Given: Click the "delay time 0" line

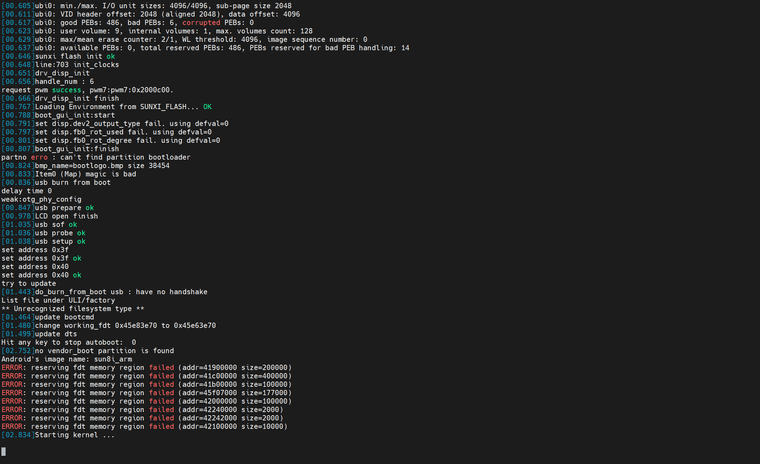Looking at the screenshot, I should pos(27,191).
